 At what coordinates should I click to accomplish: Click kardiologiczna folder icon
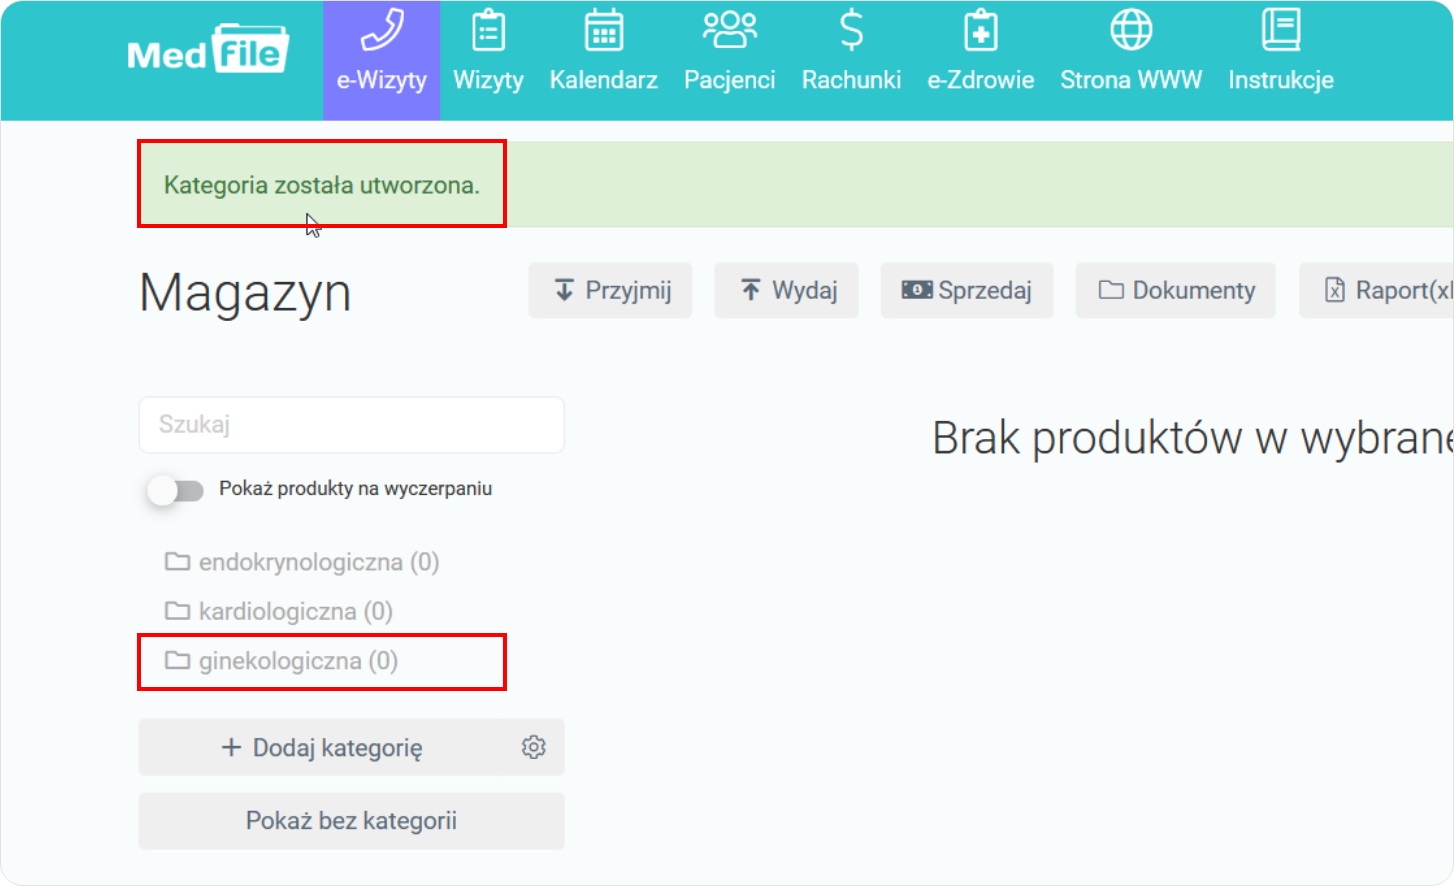[x=177, y=611]
